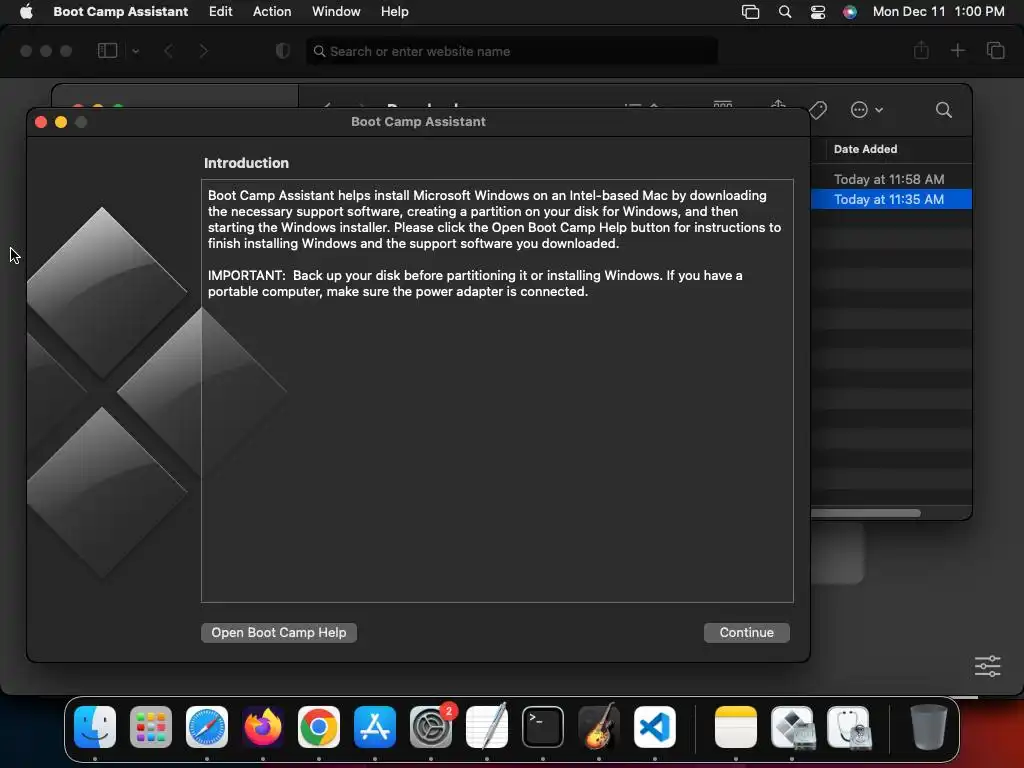The image size is (1024, 768).
Task: Open the Edit menu
Action: (220, 12)
